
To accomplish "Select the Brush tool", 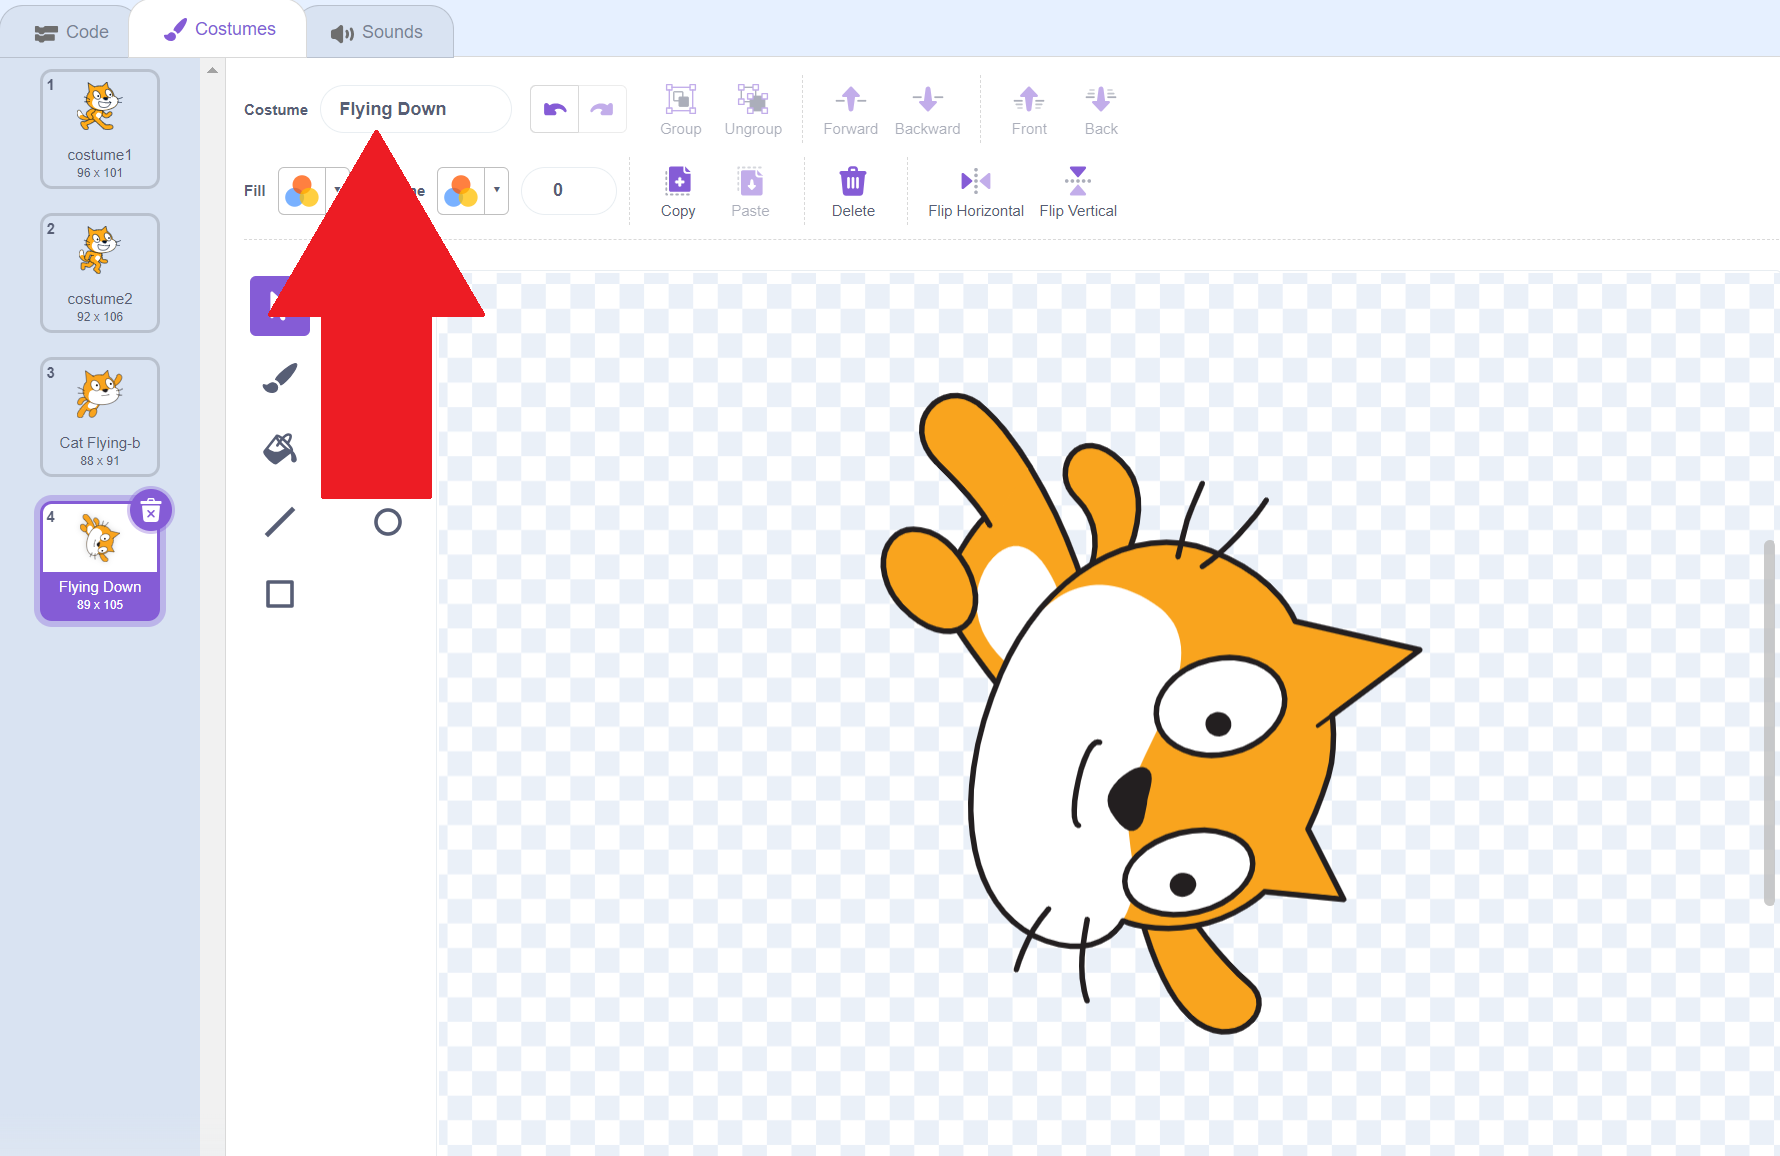I will click(x=280, y=378).
